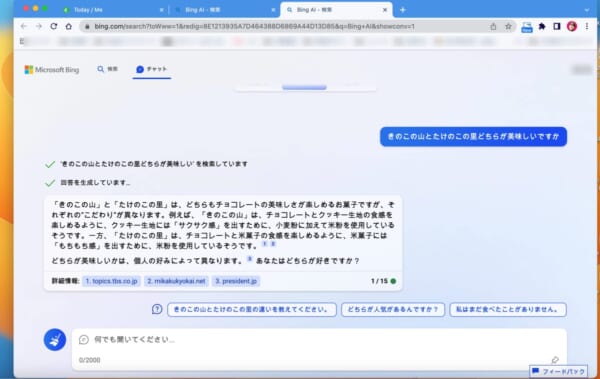Open the Microsoft Bing logo link

click(x=52, y=69)
